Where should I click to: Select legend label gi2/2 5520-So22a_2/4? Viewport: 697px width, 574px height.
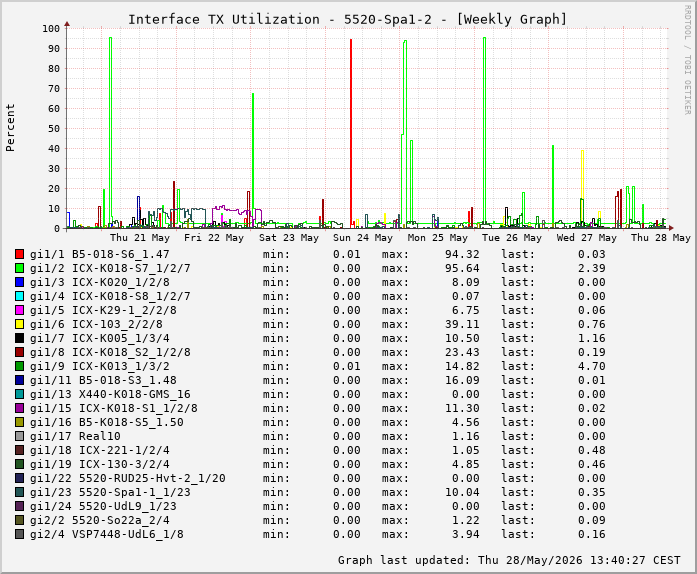(x=100, y=520)
